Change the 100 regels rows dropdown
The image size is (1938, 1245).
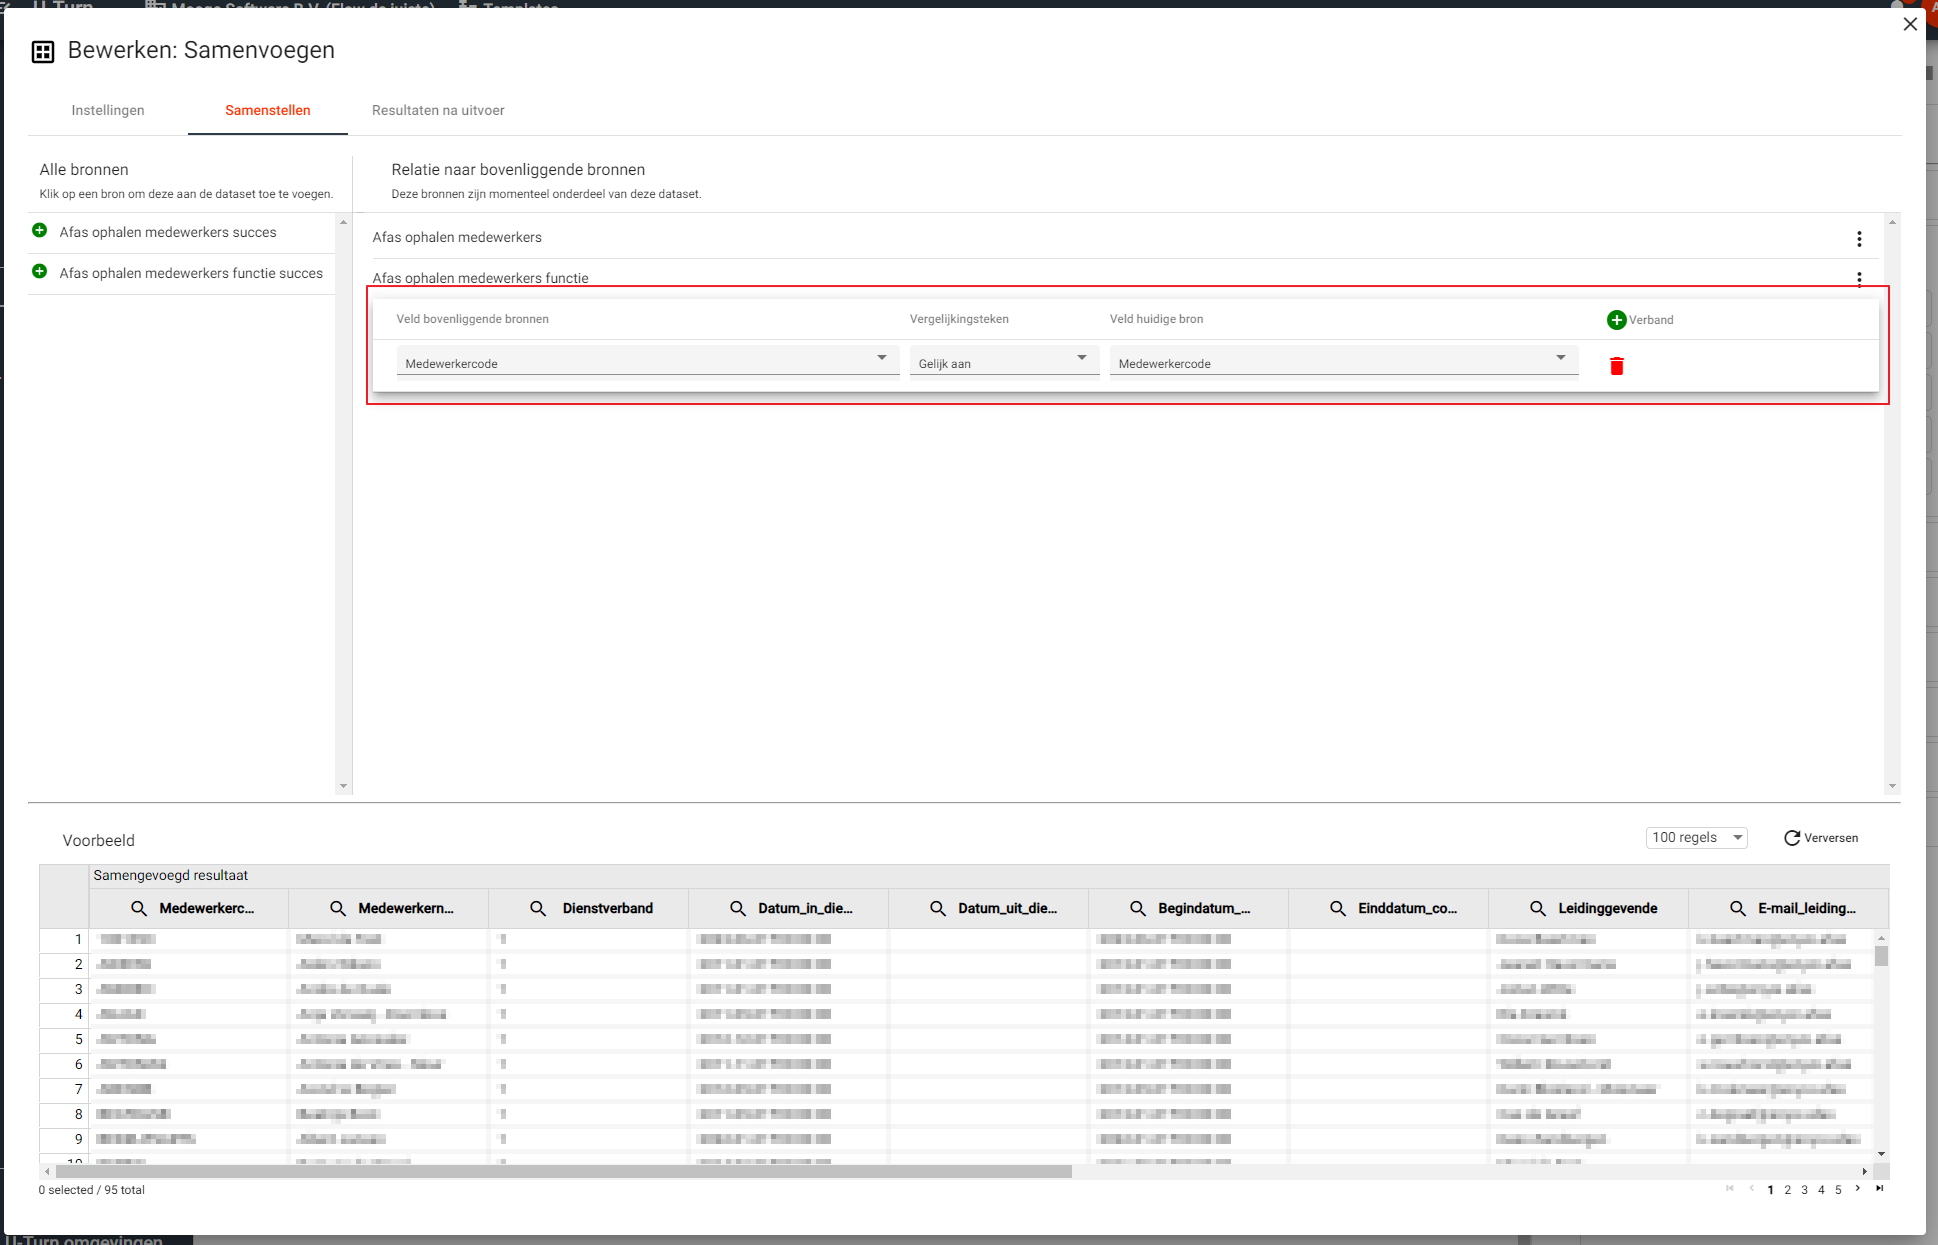[x=1696, y=838]
